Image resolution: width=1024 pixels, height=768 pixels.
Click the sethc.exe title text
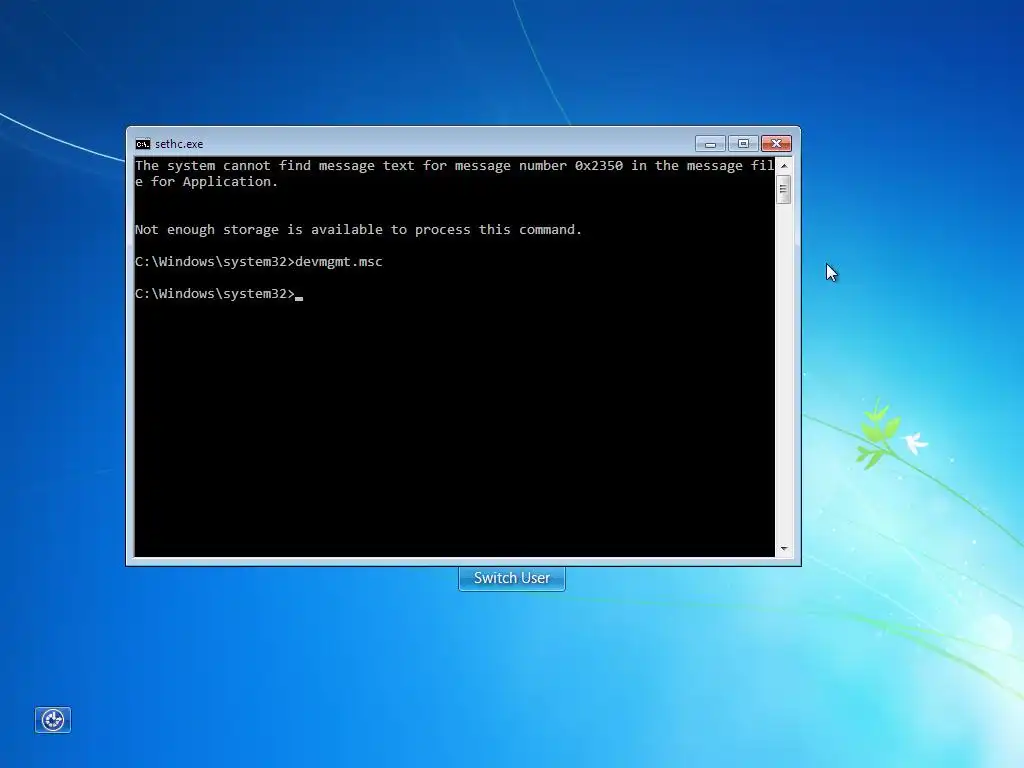[x=179, y=144]
